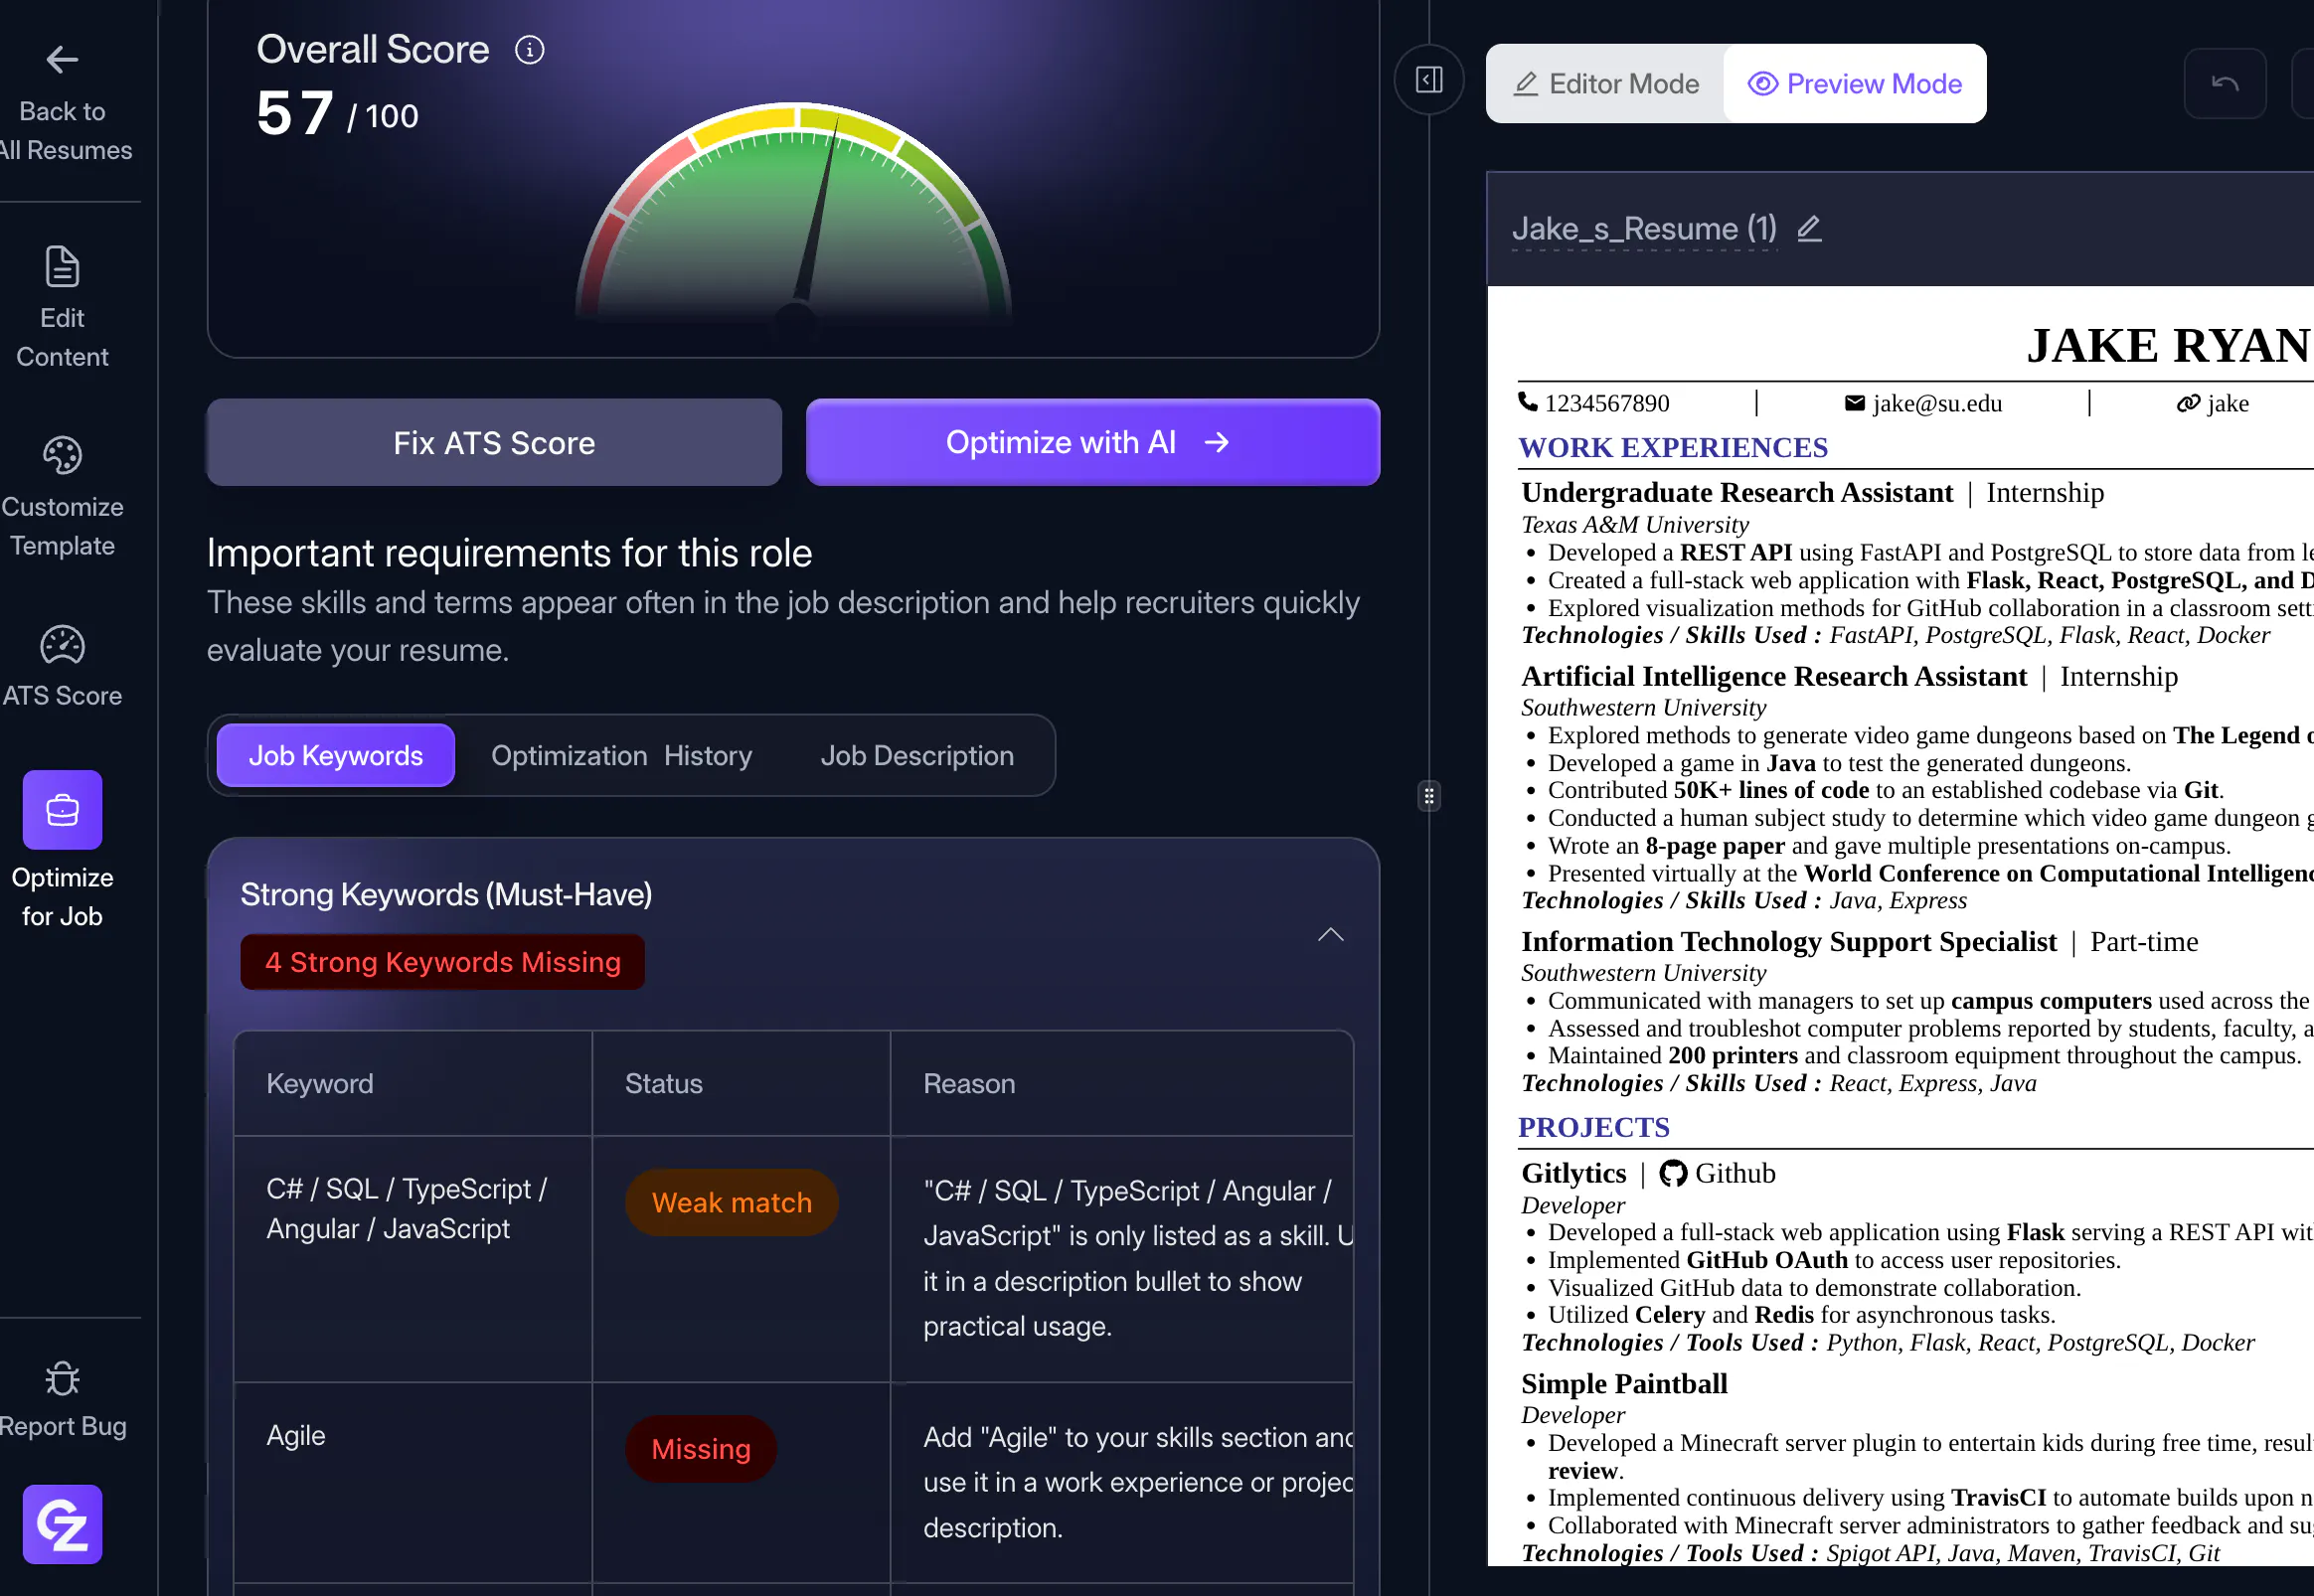Click the Report Bug icon
Image resolution: width=2314 pixels, height=1596 pixels.
(x=62, y=1378)
